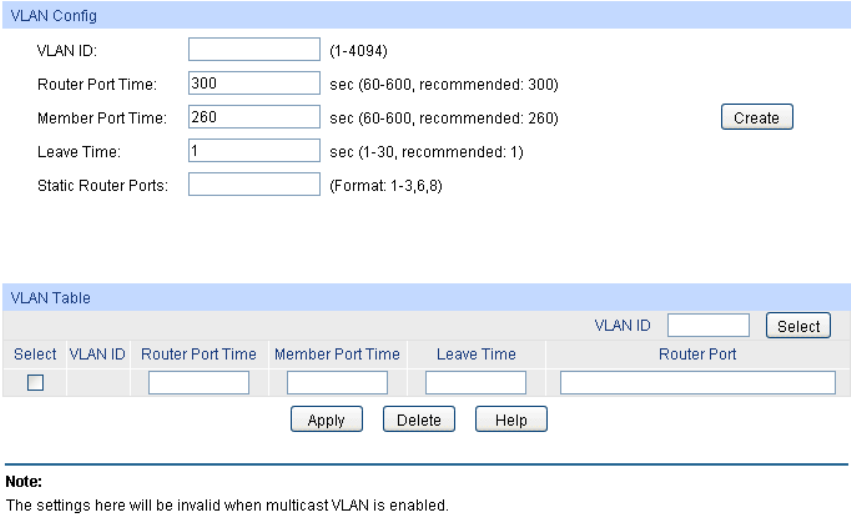Click the VLAN ID: label in VLAN Config
Viewport: 851px width, 517px height.
click(x=67, y=51)
